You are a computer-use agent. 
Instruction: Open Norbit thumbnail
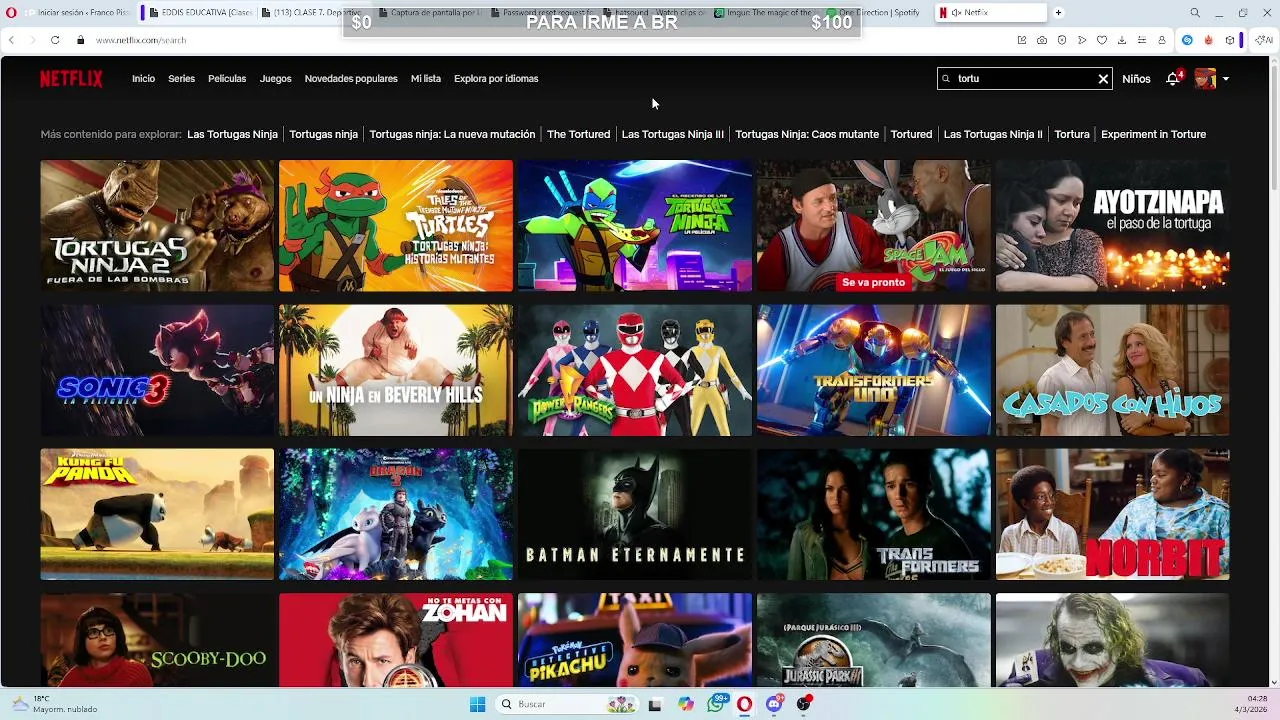click(1113, 514)
